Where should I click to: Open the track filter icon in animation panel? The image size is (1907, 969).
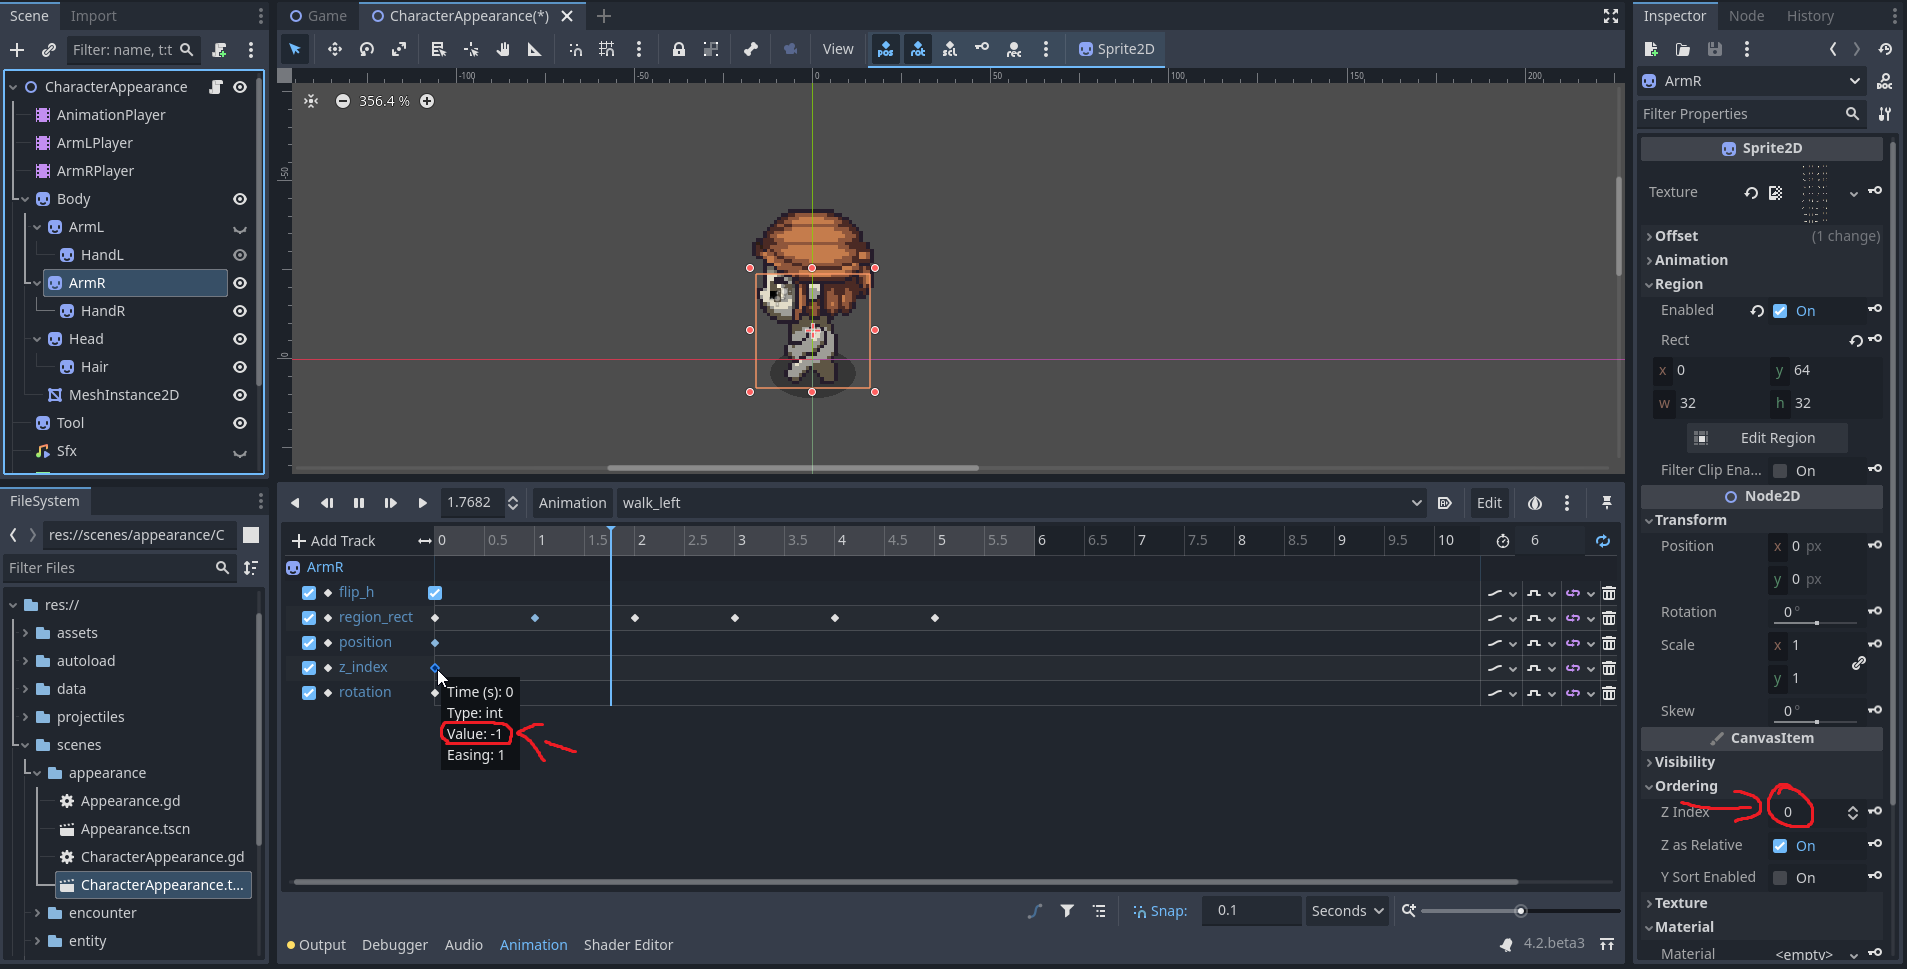1067,910
